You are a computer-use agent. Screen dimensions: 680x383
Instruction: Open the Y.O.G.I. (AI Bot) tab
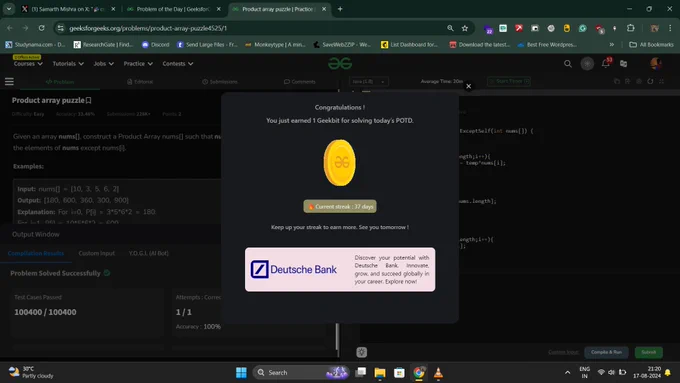(x=149, y=253)
